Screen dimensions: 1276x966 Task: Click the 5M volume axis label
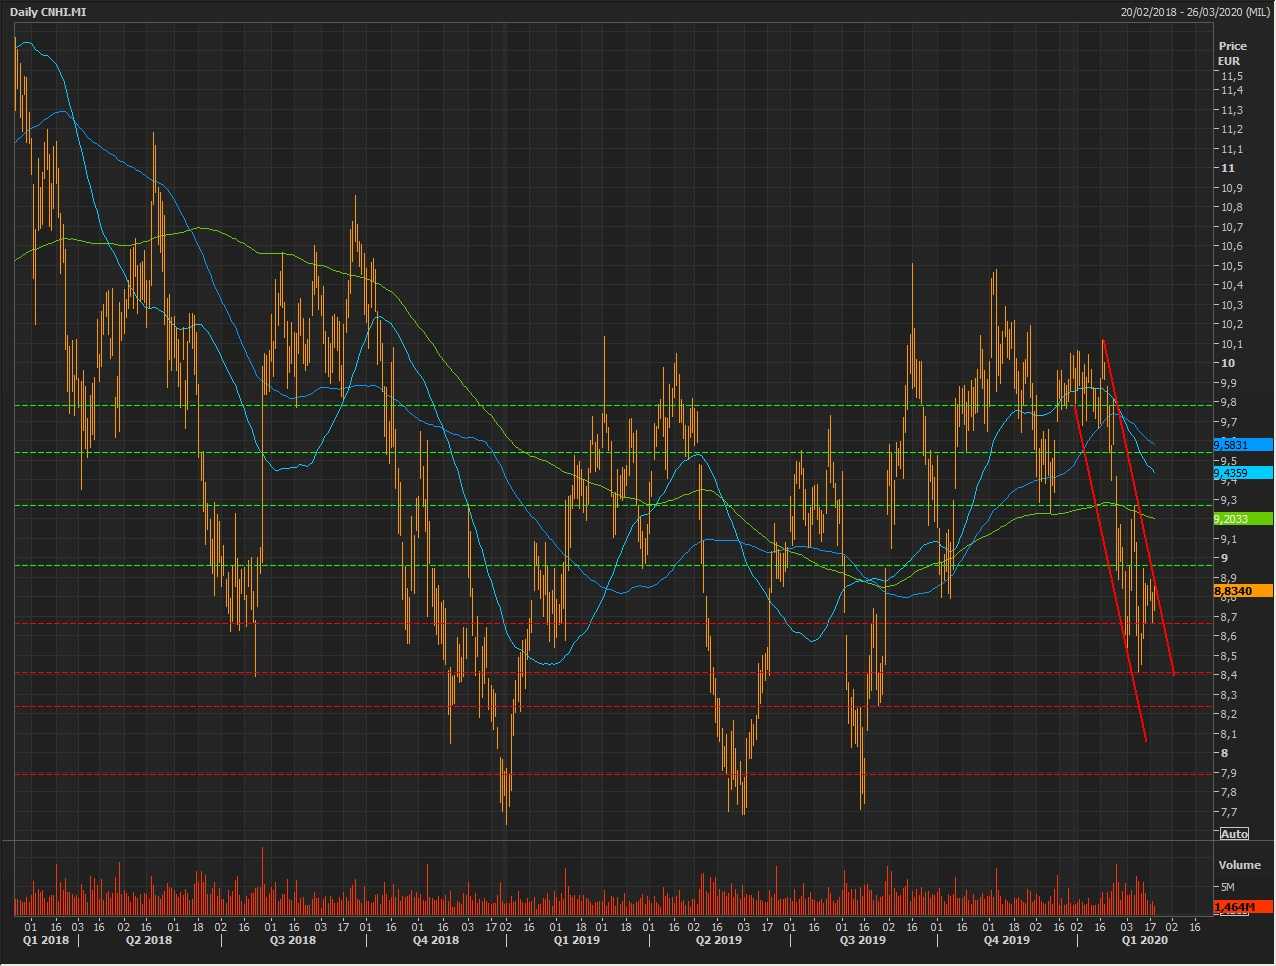tap(1226, 887)
